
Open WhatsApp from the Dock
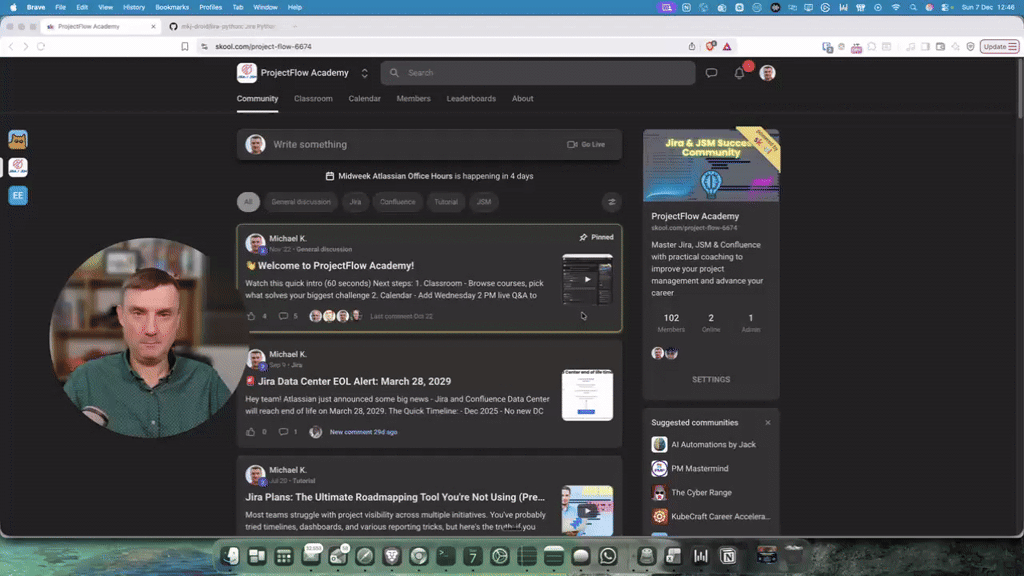[x=607, y=557]
